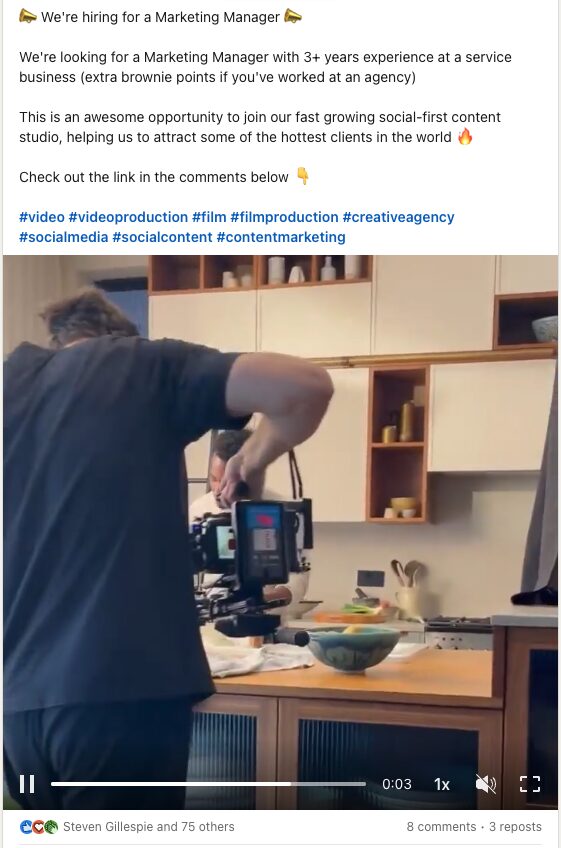
Task: Open the #video hashtag
Action: pos(42,217)
